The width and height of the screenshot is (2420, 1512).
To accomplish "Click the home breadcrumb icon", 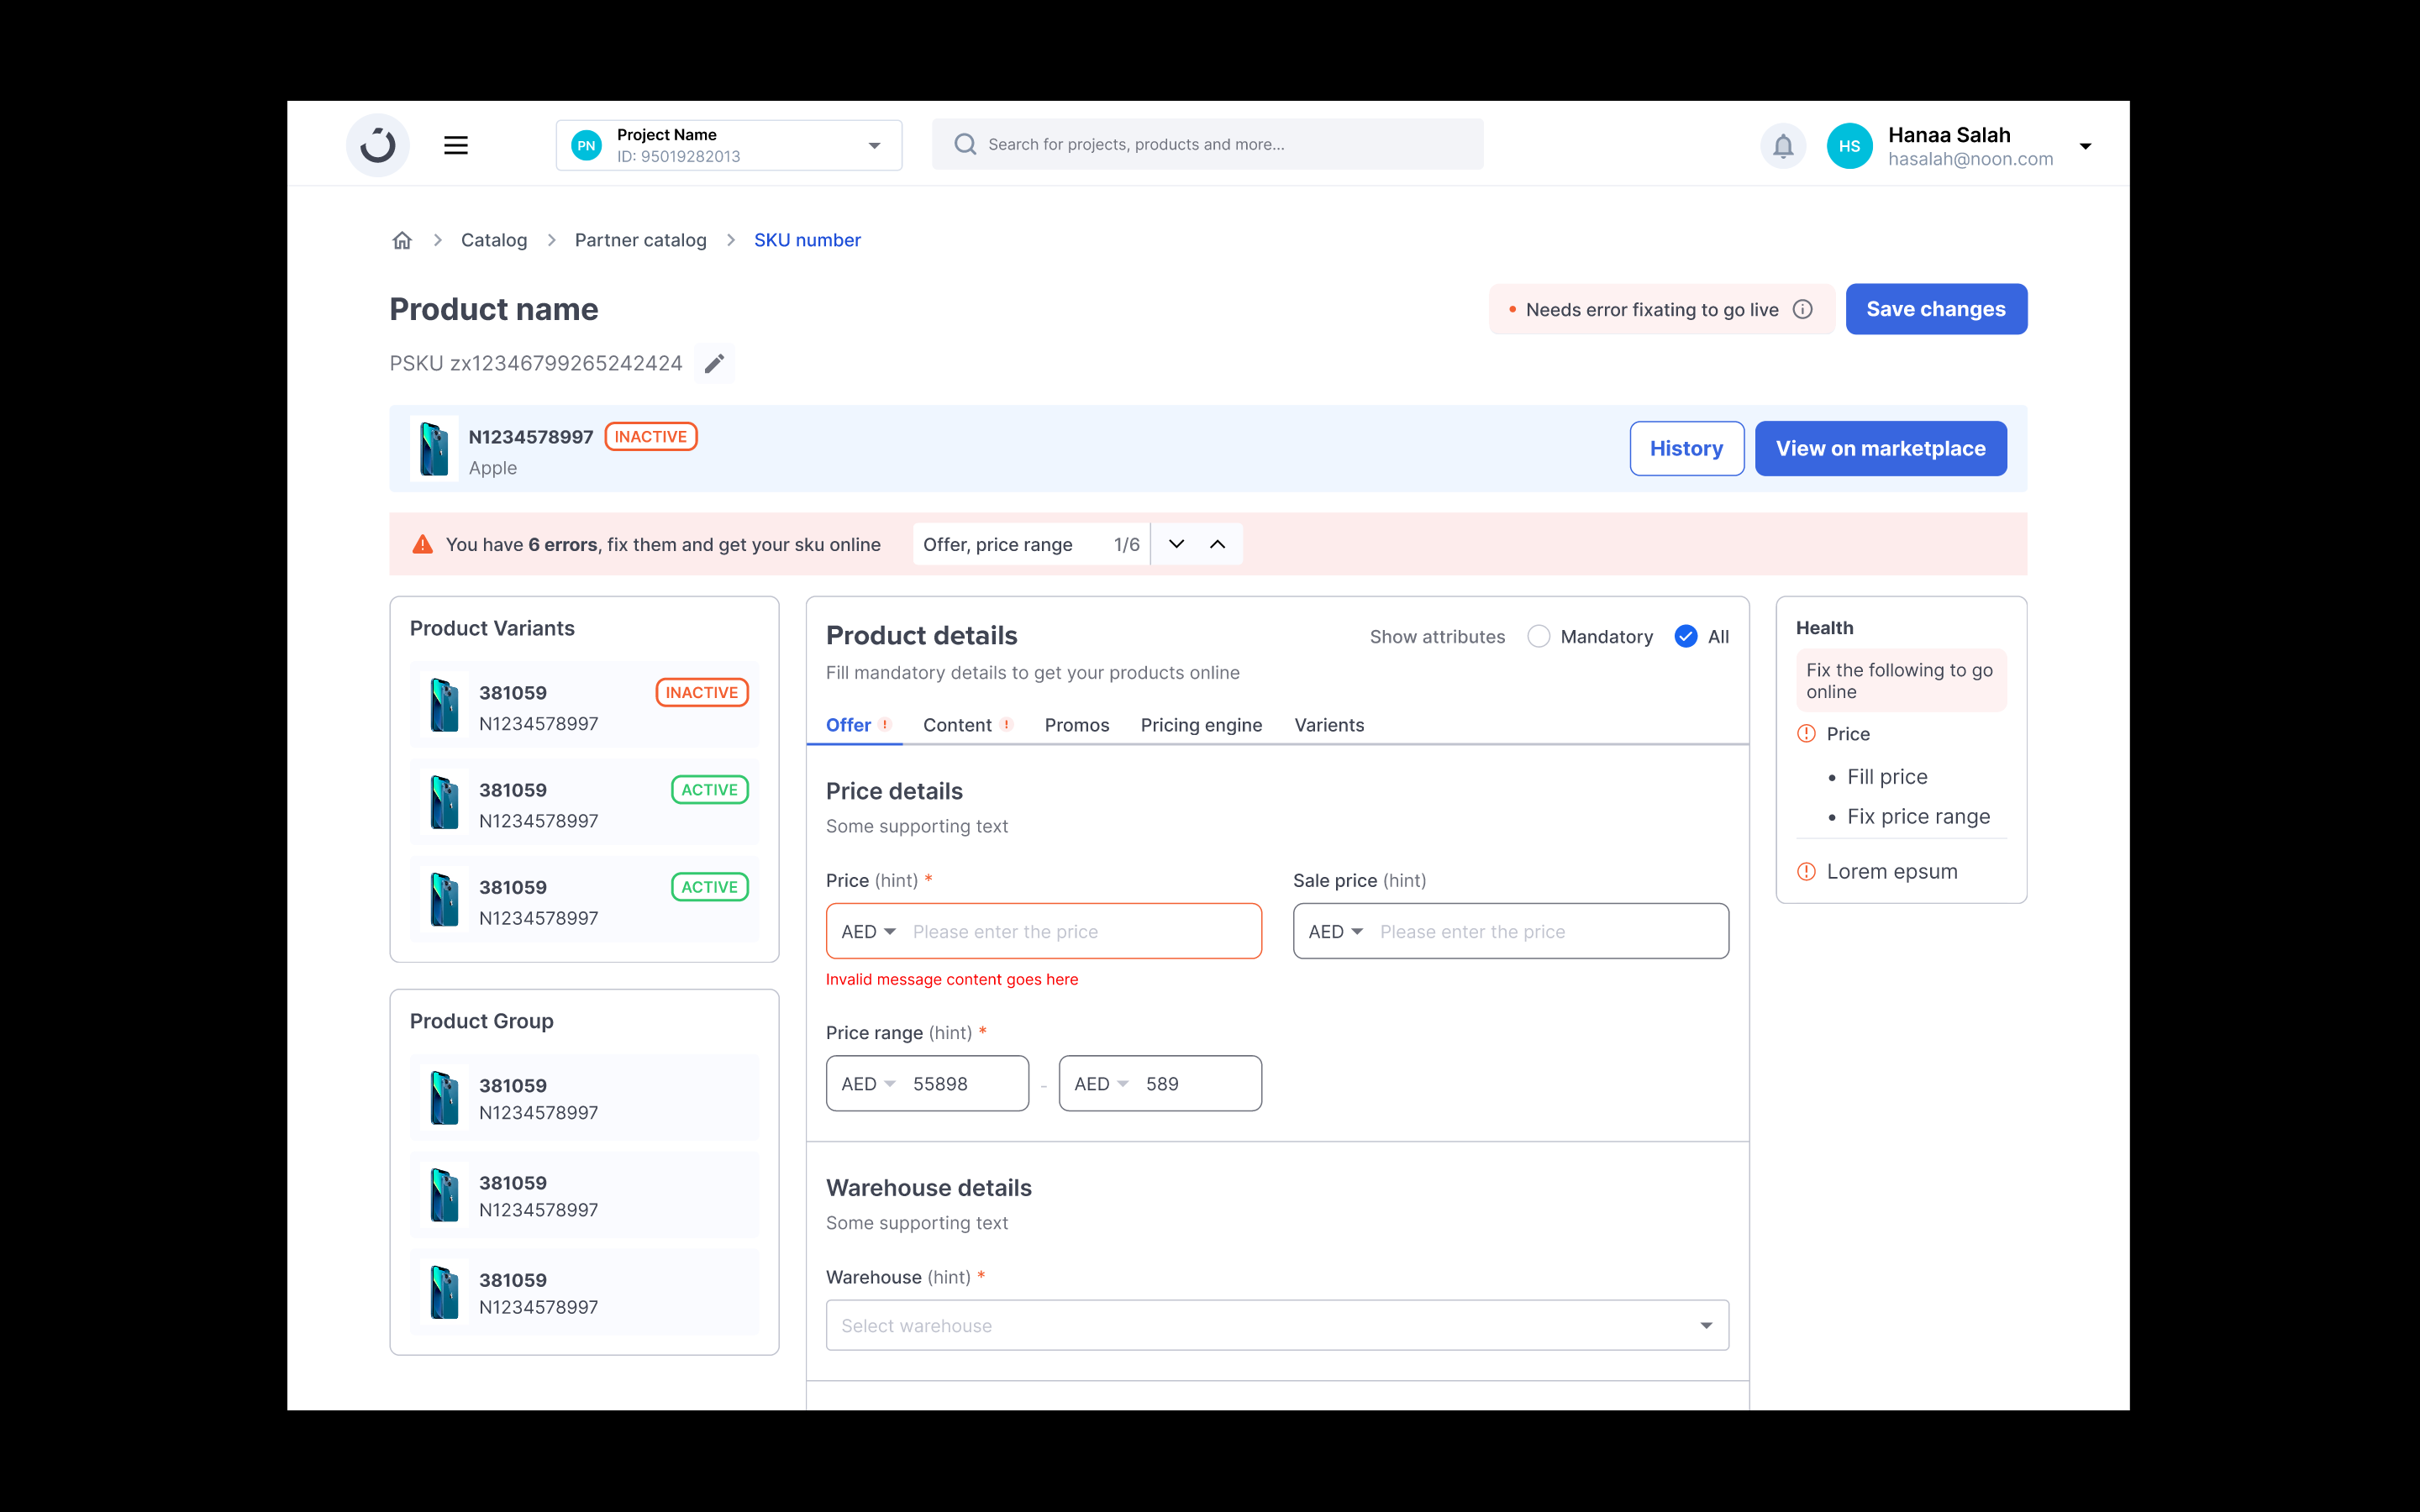I will point(402,240).
